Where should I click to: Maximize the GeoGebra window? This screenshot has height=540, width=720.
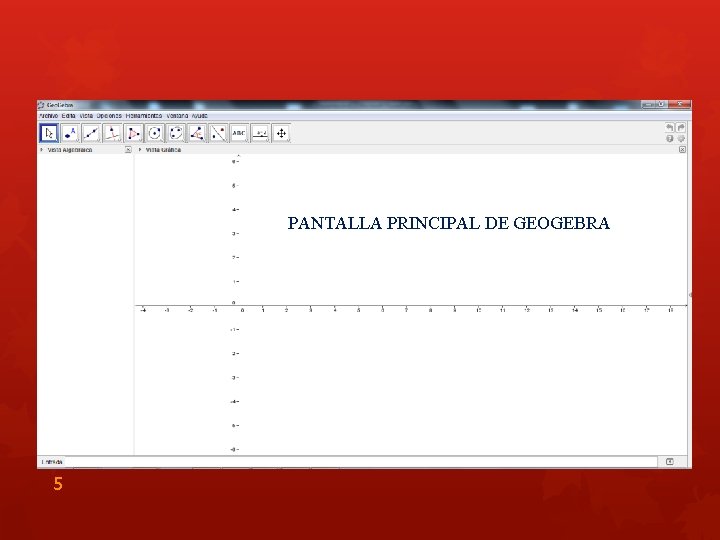click(661, 104)
